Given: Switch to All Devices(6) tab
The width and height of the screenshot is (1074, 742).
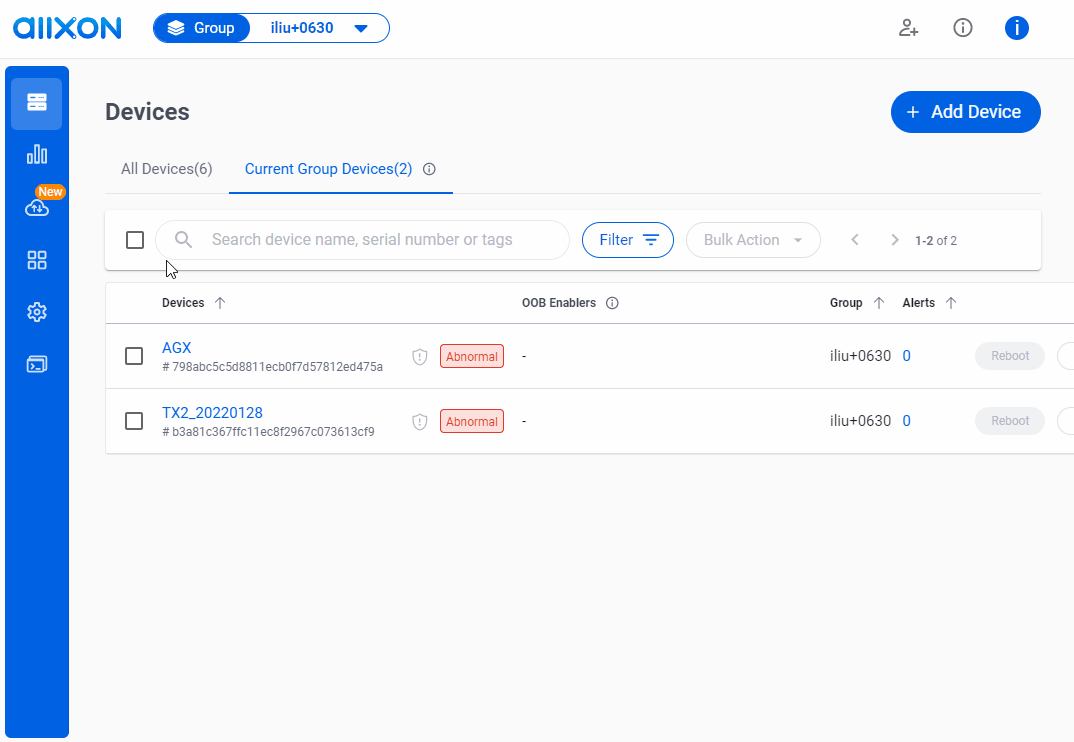Looking at the screenshot, I should tap(166, 169).
